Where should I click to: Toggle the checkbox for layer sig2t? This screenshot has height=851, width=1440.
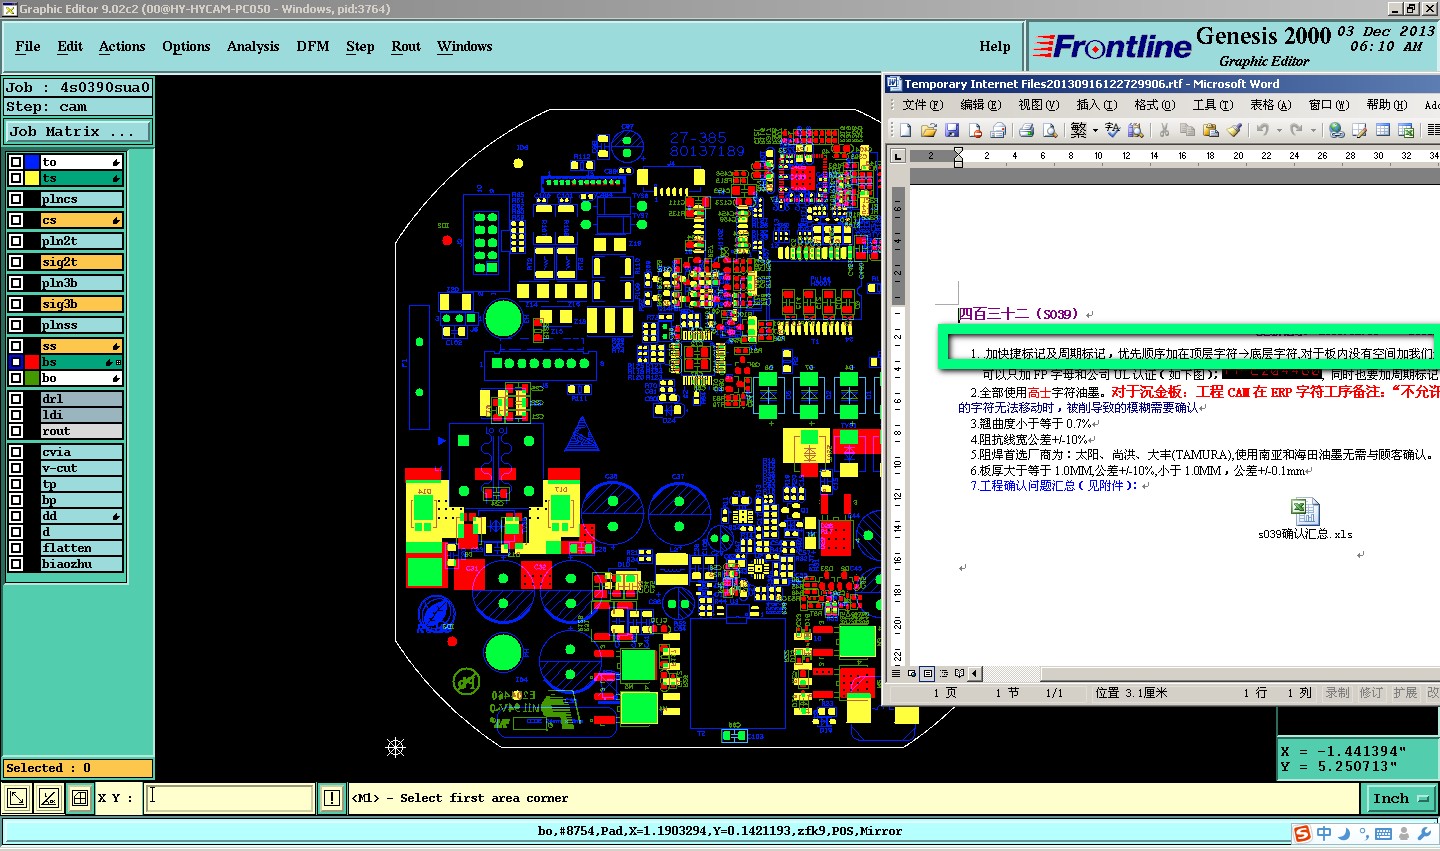coord(16,262)
